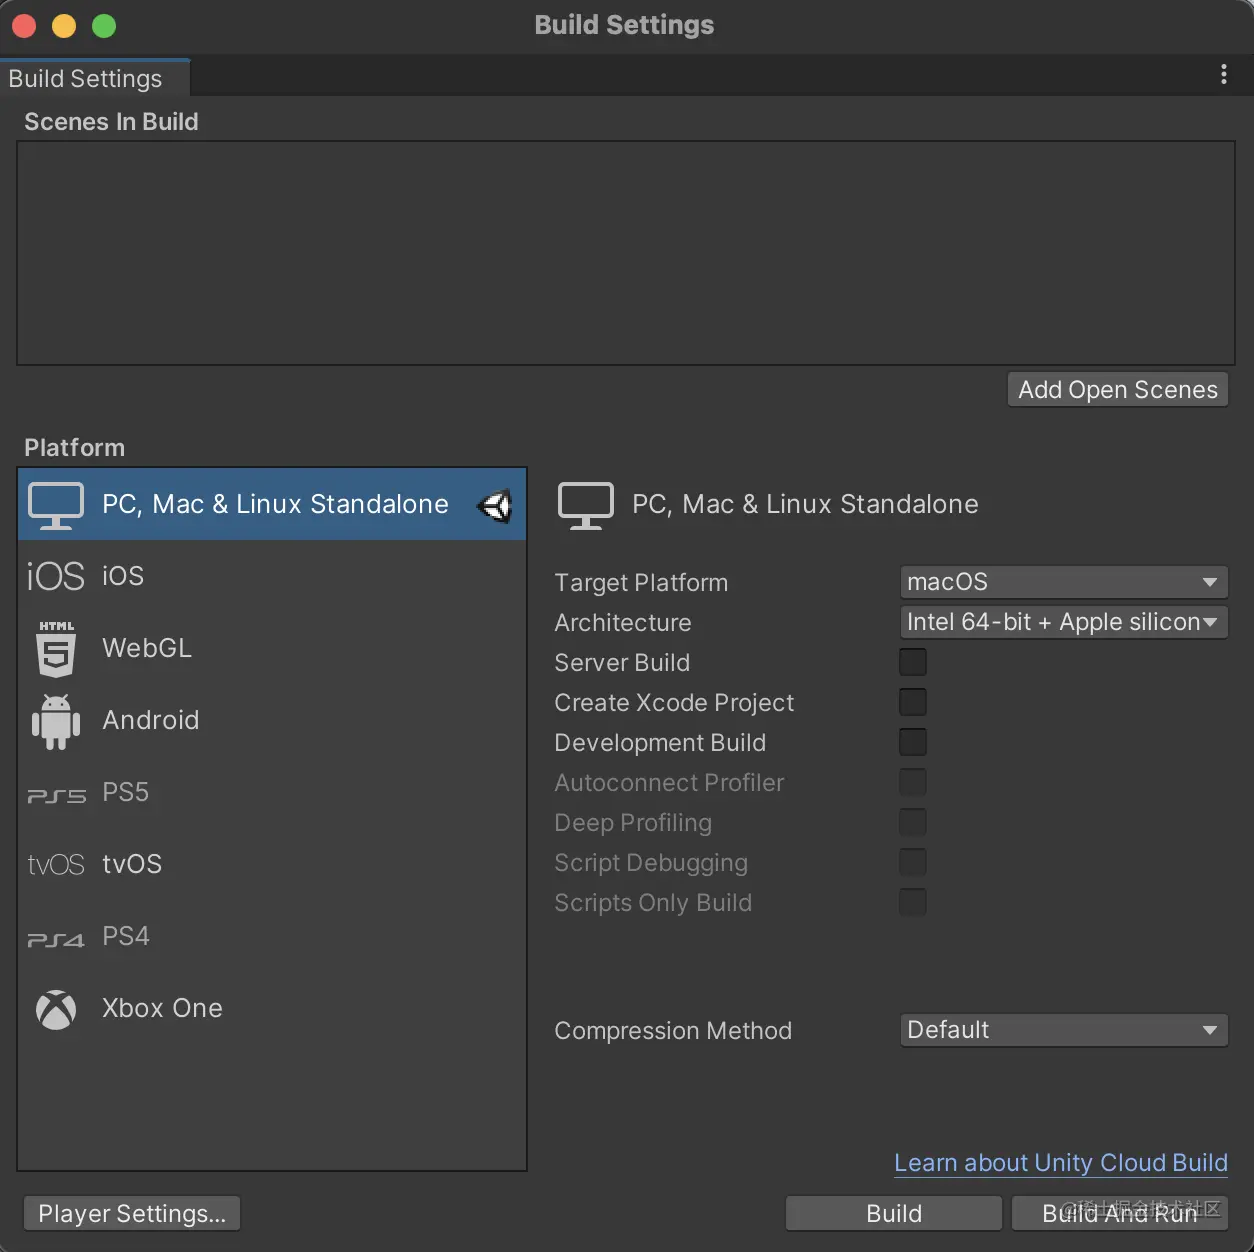
Task: Click the Architecture label text
Action: [623, 623]
